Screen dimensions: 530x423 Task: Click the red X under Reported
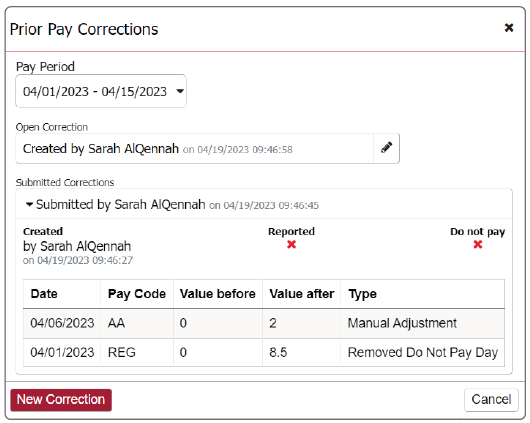291,244
